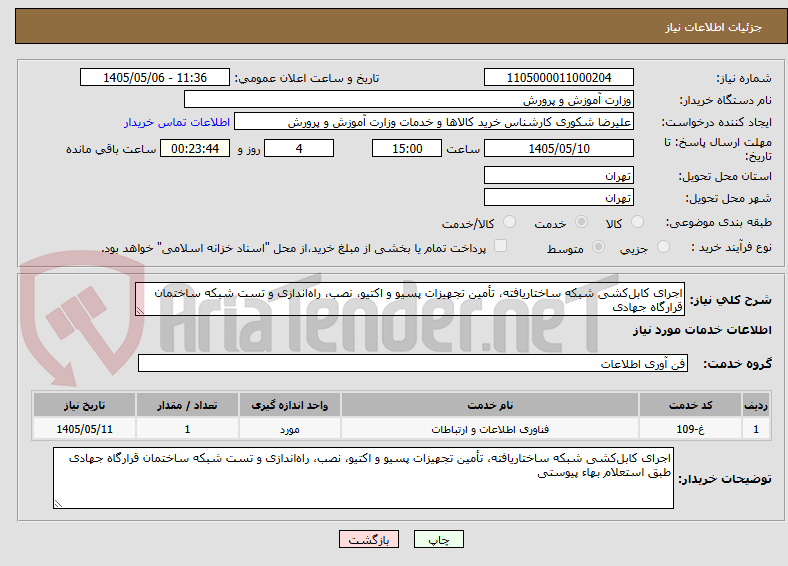Select the جزیی purchase type radio
The height and width of the screenshot is (566, 788).
point(663,246)
